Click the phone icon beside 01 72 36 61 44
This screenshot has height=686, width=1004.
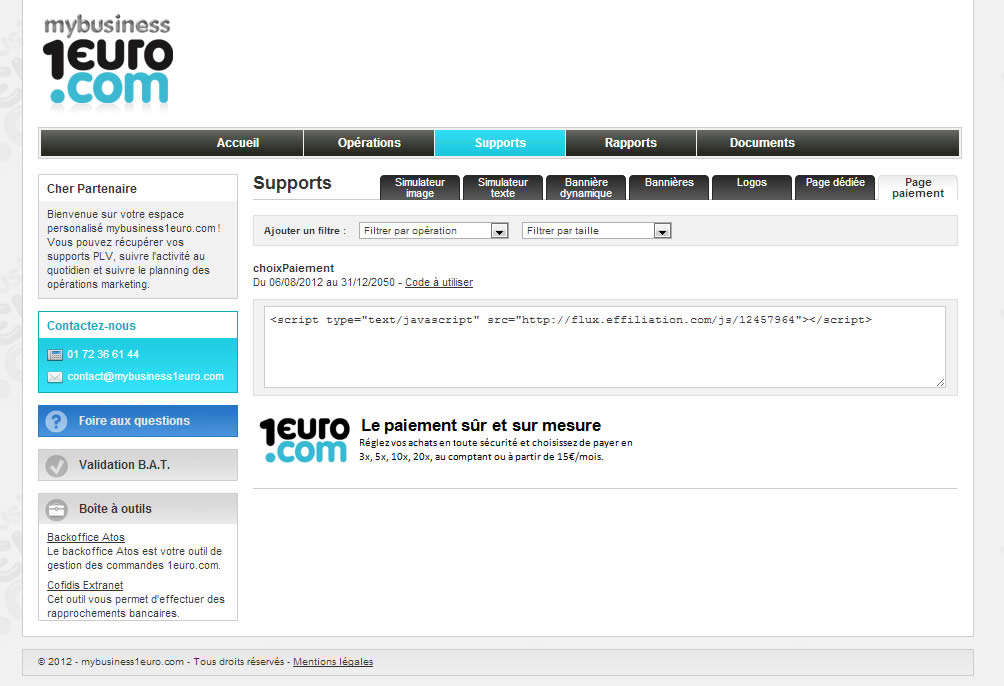(55, 354)
